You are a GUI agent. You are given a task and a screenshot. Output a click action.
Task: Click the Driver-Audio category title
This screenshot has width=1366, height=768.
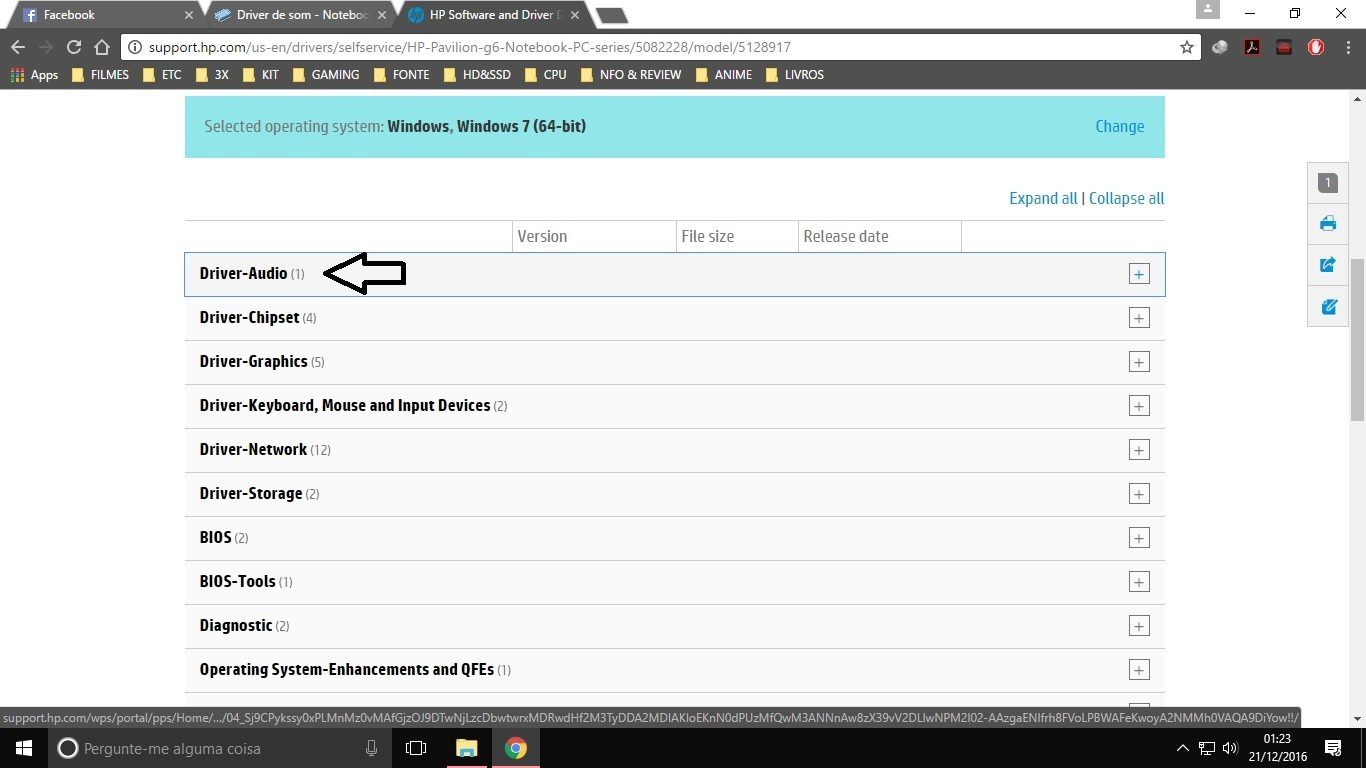pos(243,273)
